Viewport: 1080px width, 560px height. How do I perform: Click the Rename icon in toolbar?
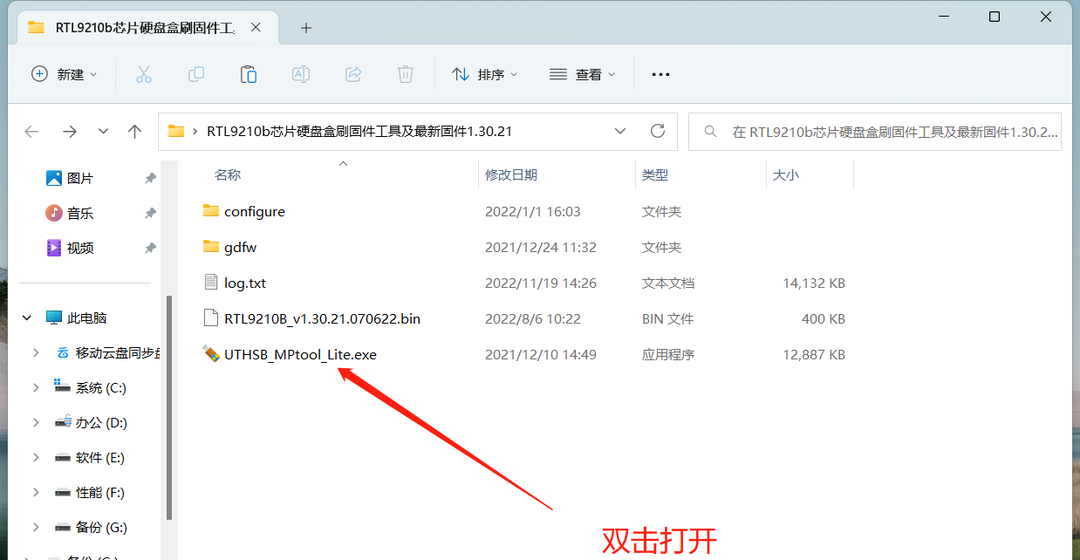pos(301,74)
